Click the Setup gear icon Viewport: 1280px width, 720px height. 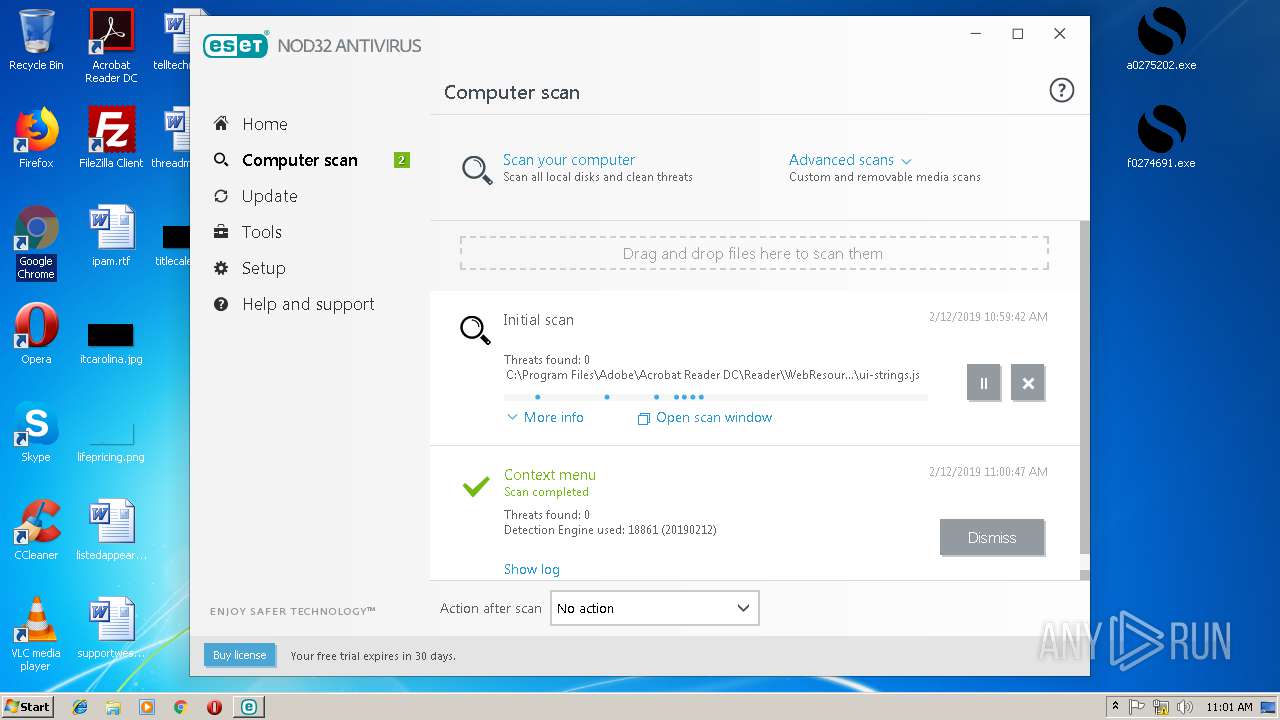221,268
